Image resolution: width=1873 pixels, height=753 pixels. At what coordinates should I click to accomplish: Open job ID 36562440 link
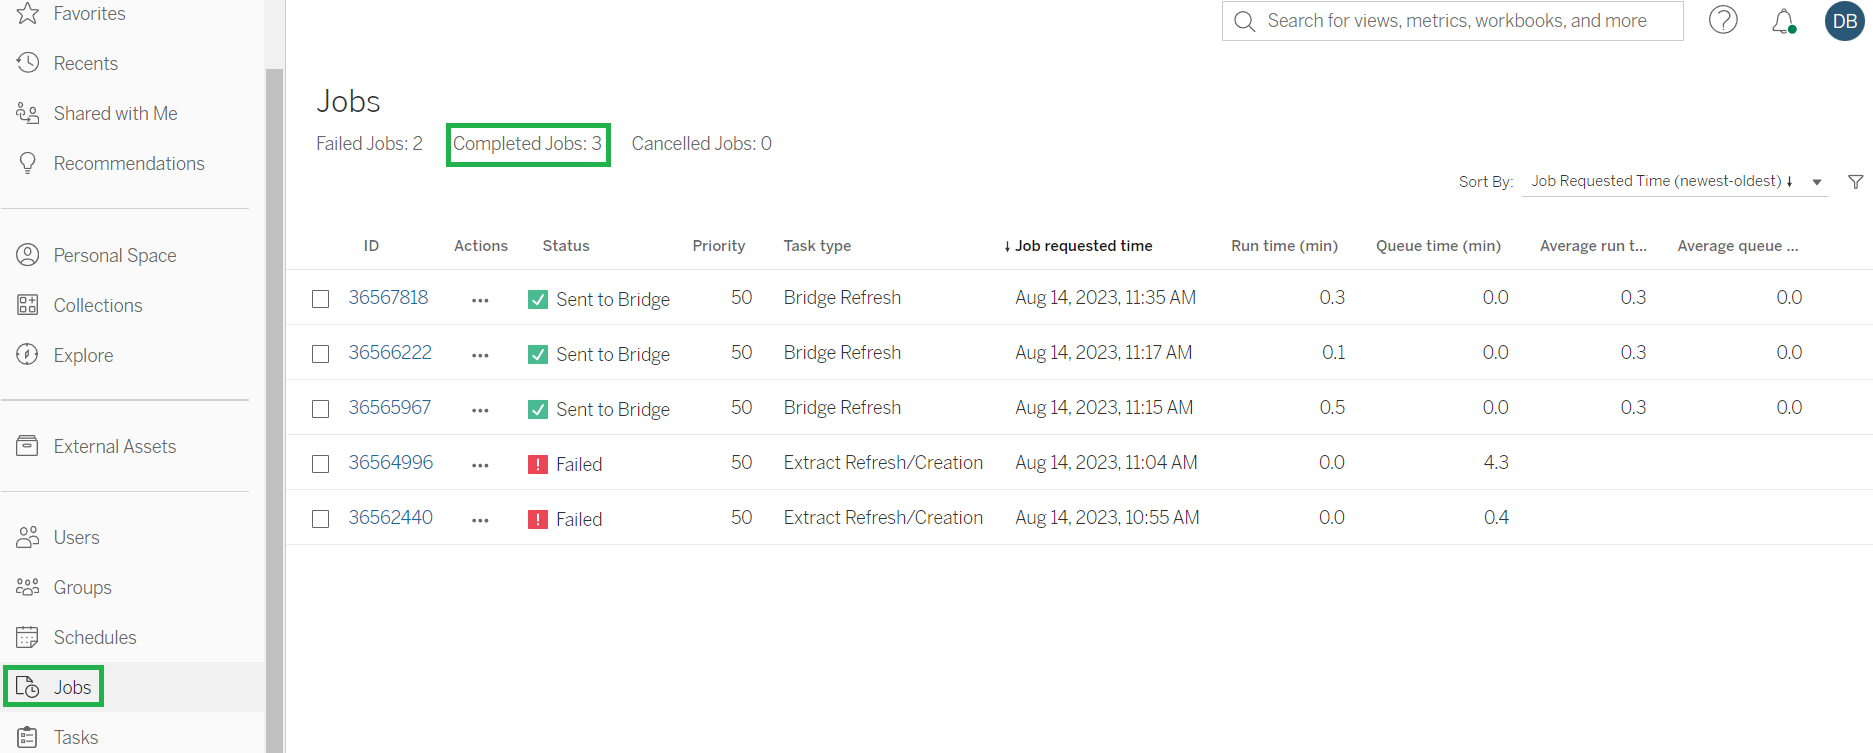[391, 517]
